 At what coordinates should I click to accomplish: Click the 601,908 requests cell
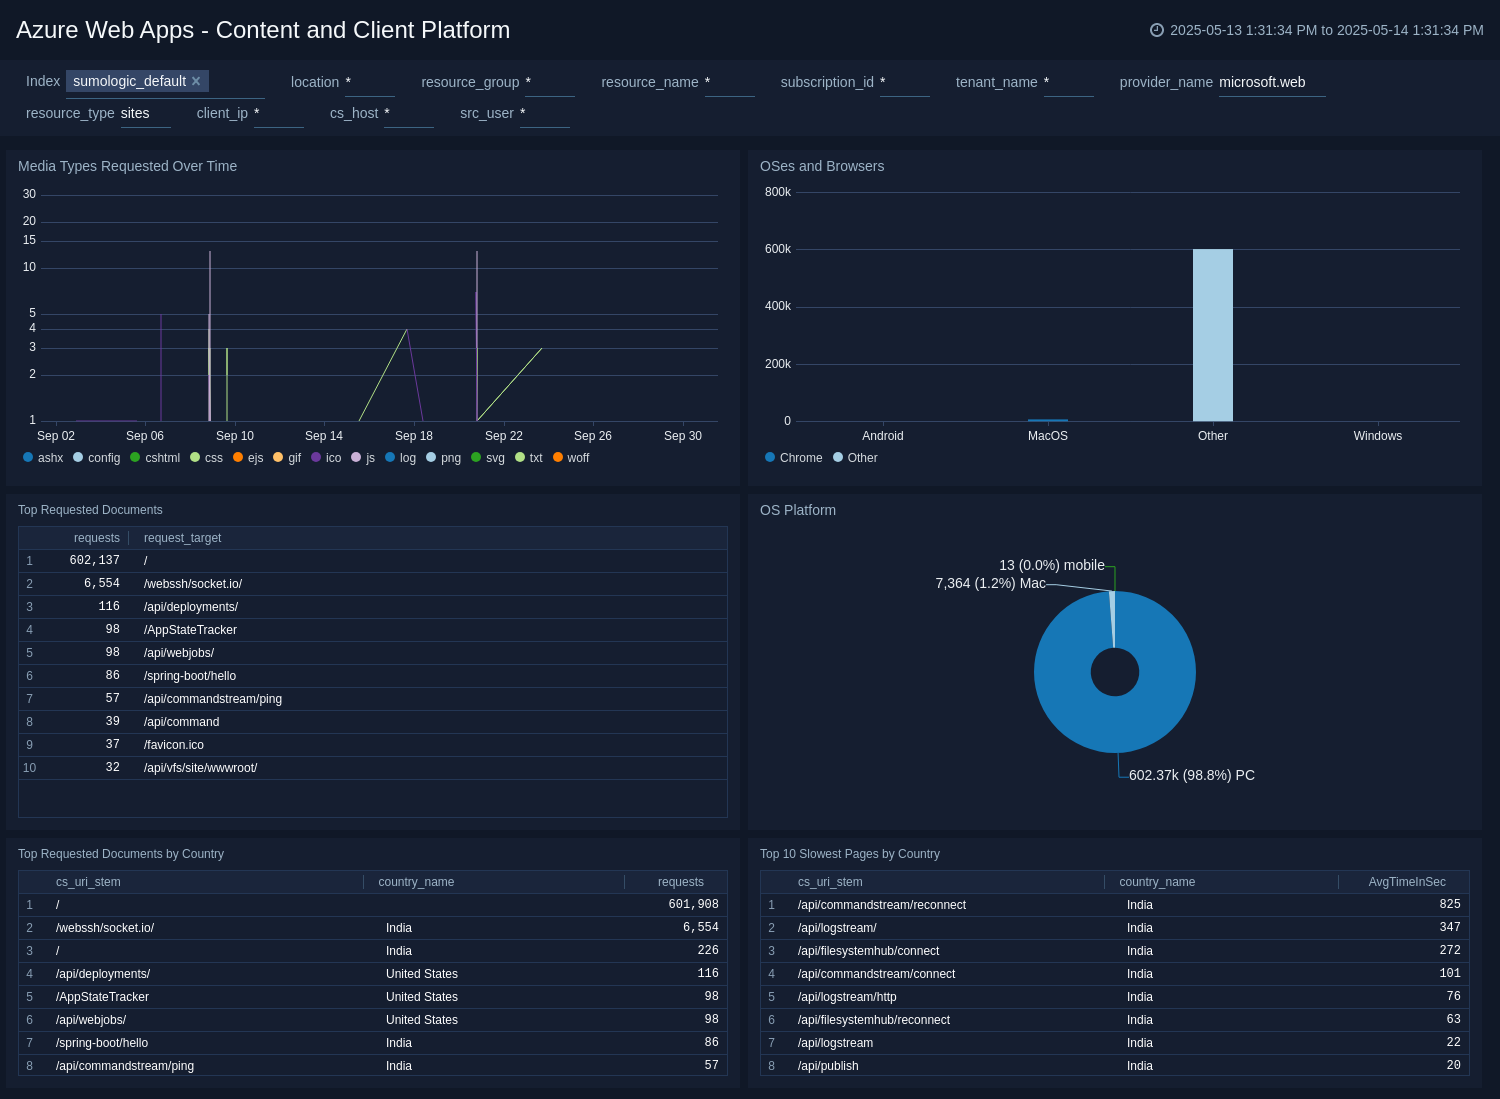click(694, 905)
